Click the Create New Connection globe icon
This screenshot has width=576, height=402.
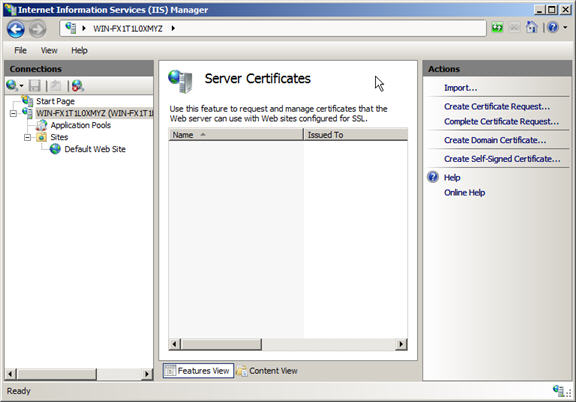pyautogui.click(x=11, y=85)
